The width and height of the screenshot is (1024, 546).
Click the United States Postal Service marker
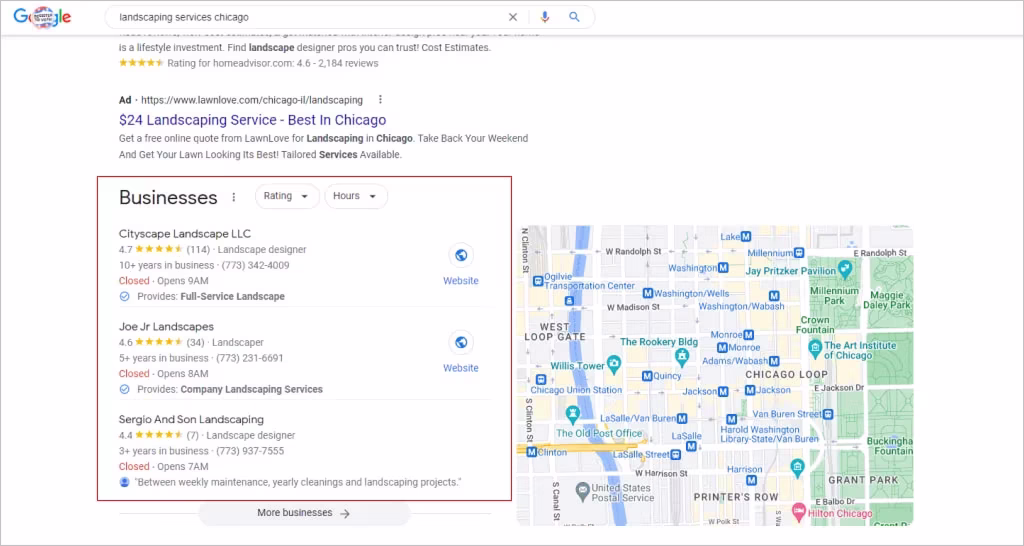tap(582, 489)
